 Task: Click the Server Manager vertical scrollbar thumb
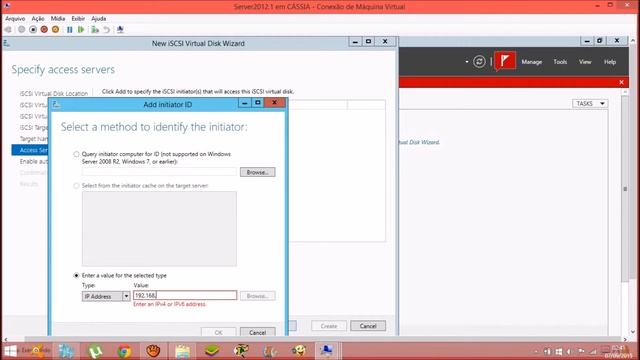pos(625,189)
